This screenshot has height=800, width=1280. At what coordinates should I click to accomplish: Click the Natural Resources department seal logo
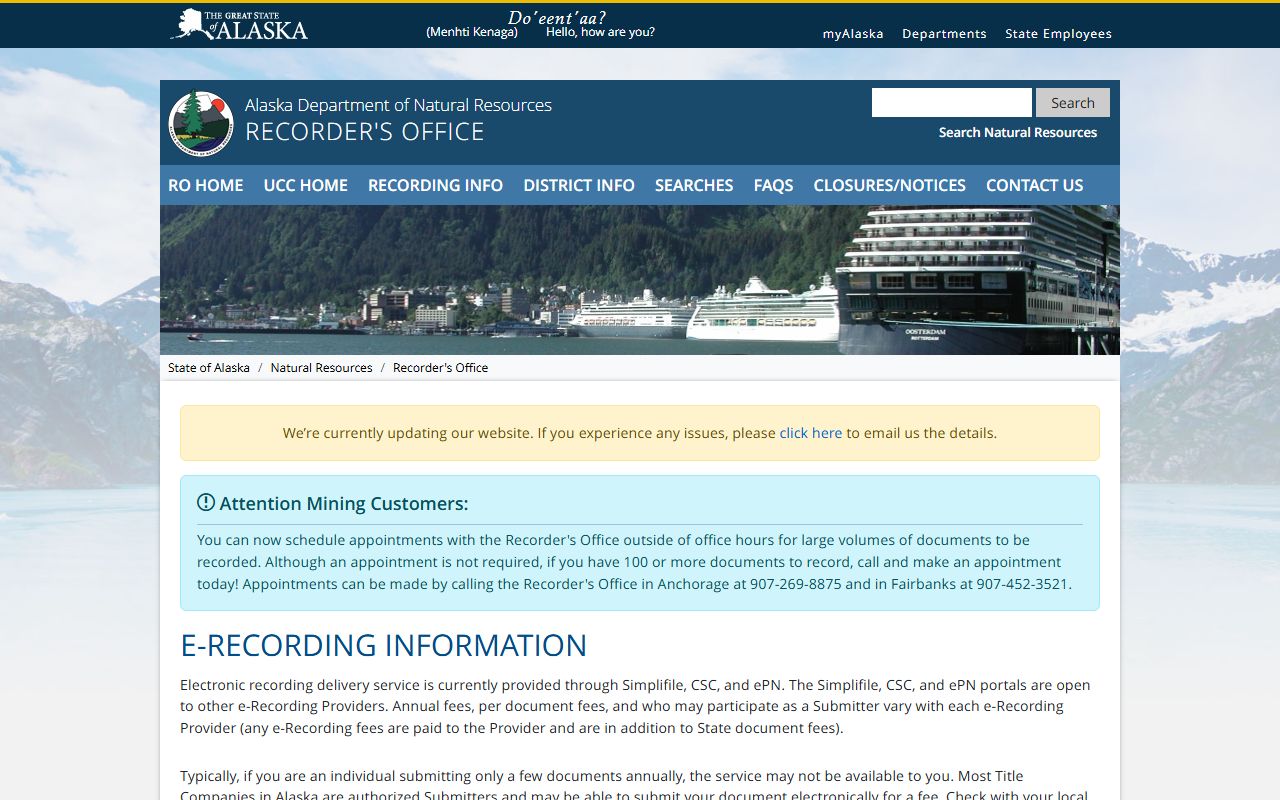coord(201,123)
